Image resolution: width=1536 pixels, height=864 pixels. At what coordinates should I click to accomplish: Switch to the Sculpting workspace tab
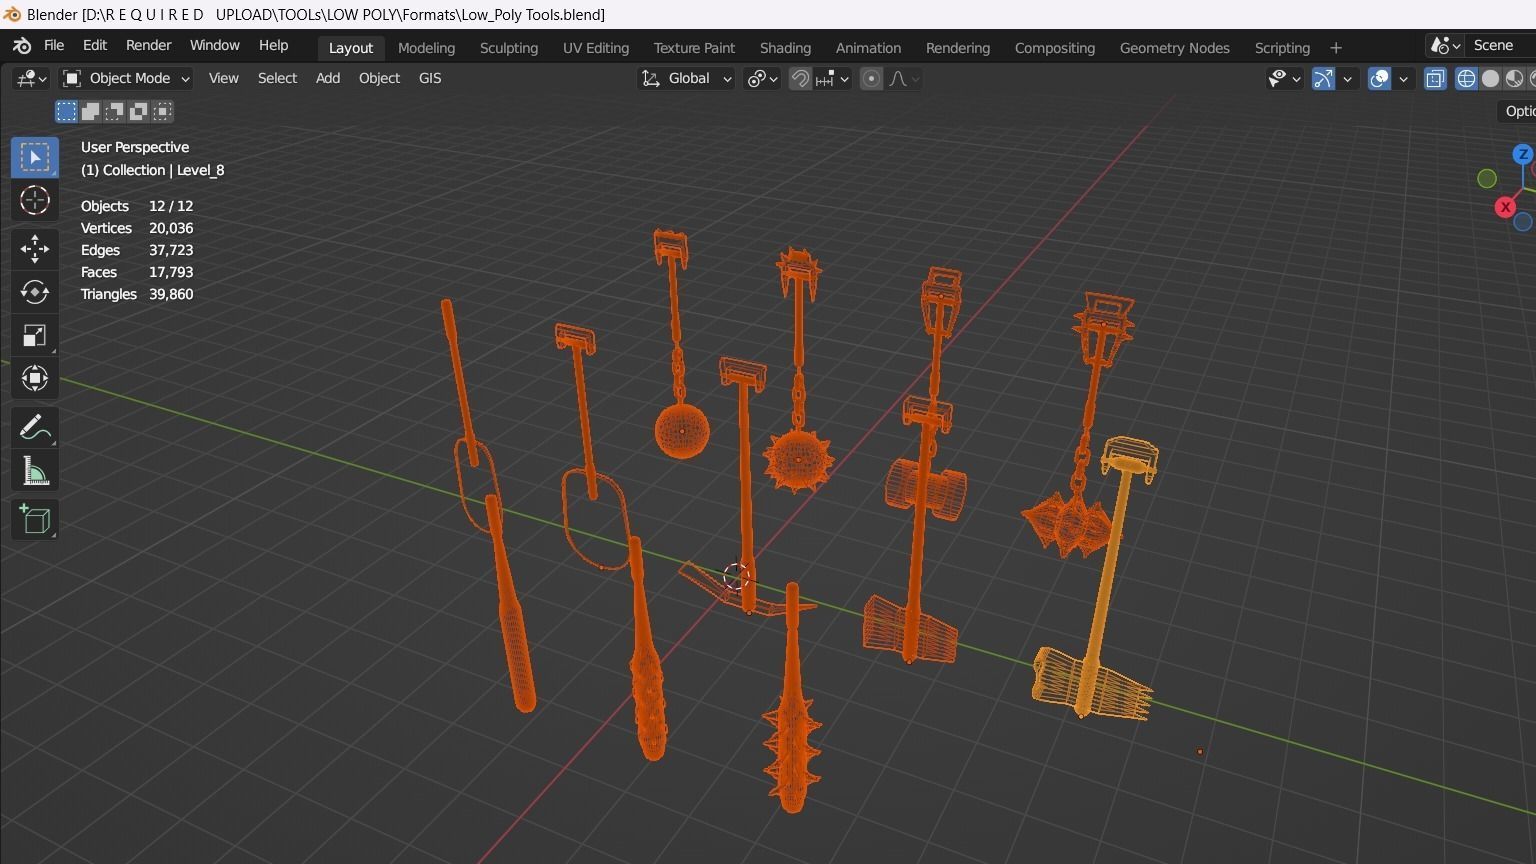(508, 48)
